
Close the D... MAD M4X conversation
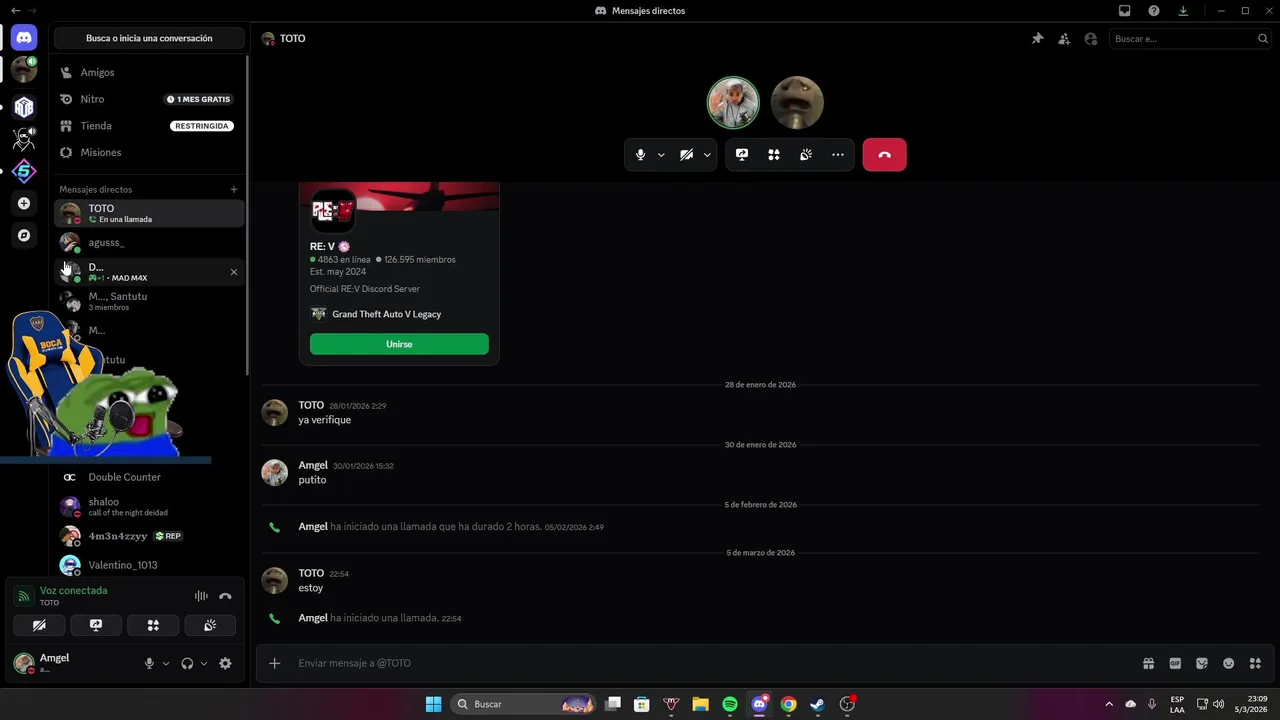[x=234, y=272]
